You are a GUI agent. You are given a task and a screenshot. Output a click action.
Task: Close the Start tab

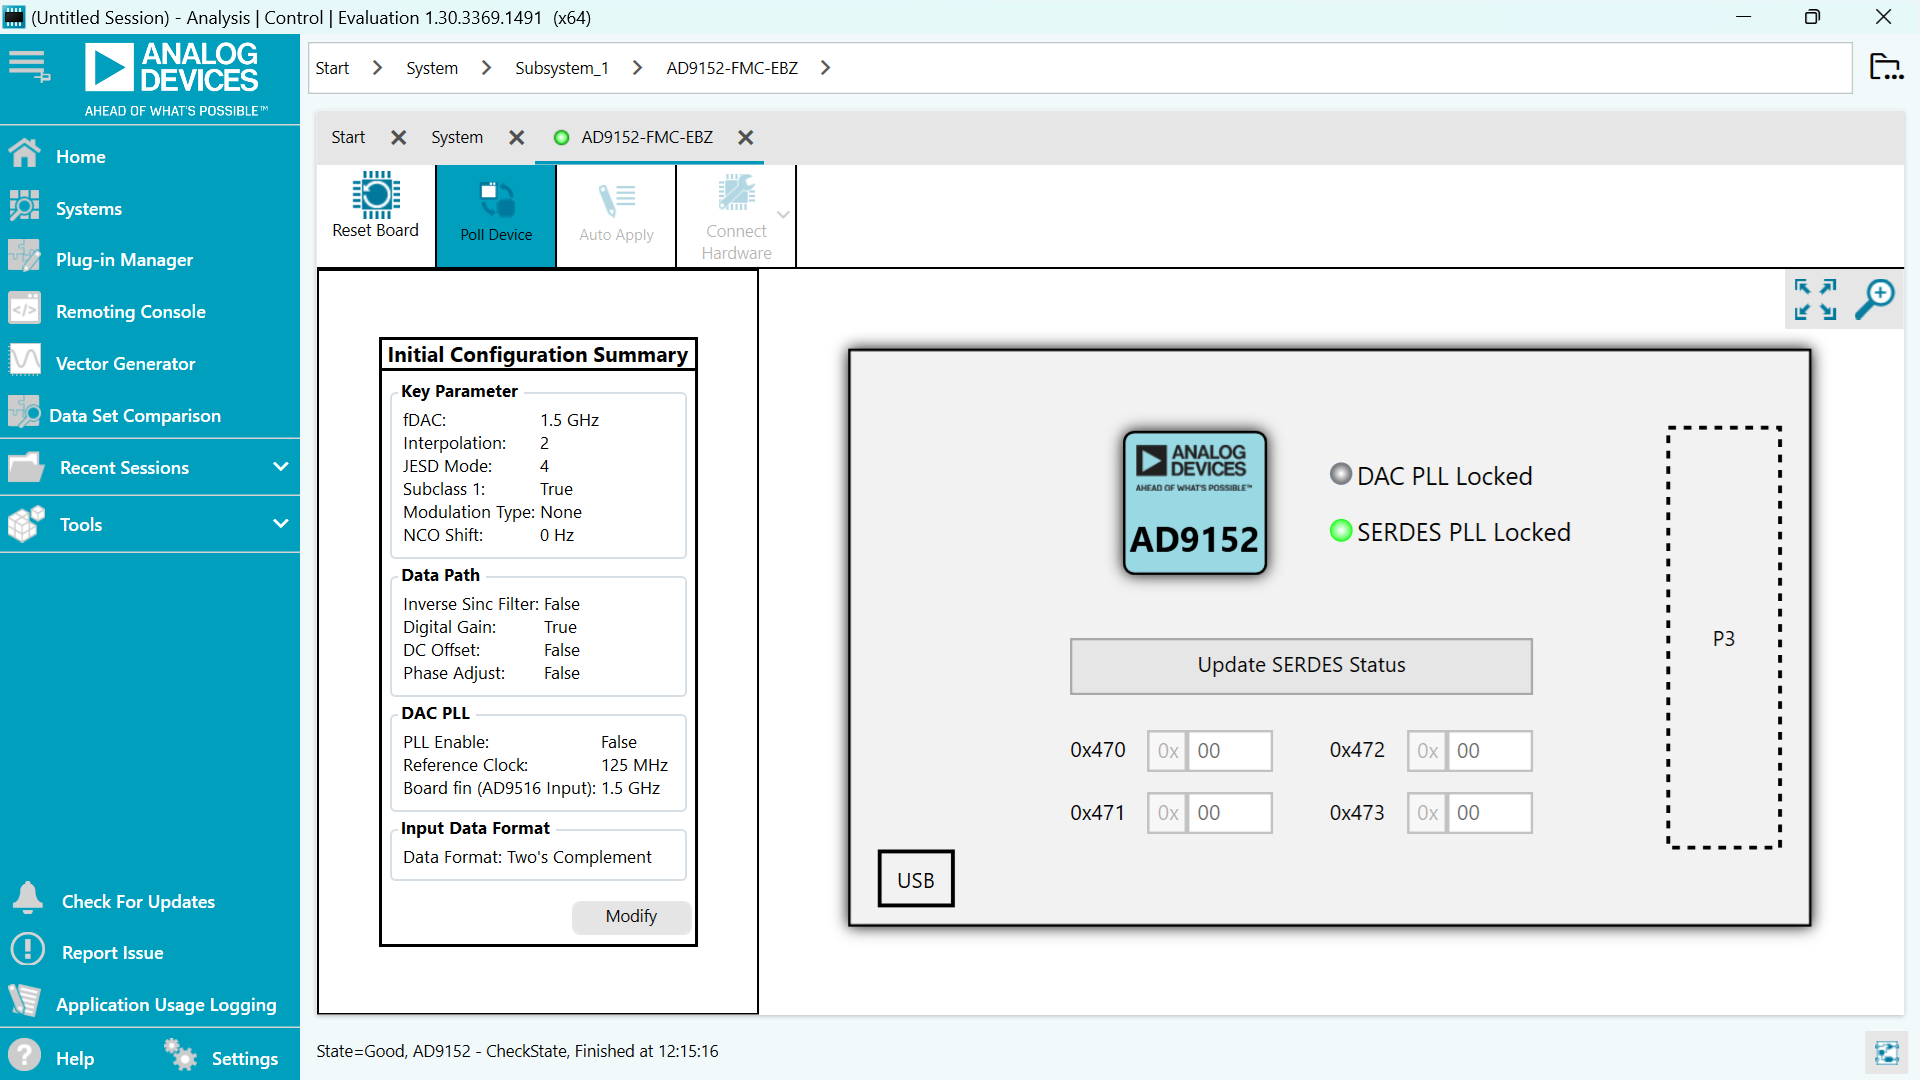(398, 138)
